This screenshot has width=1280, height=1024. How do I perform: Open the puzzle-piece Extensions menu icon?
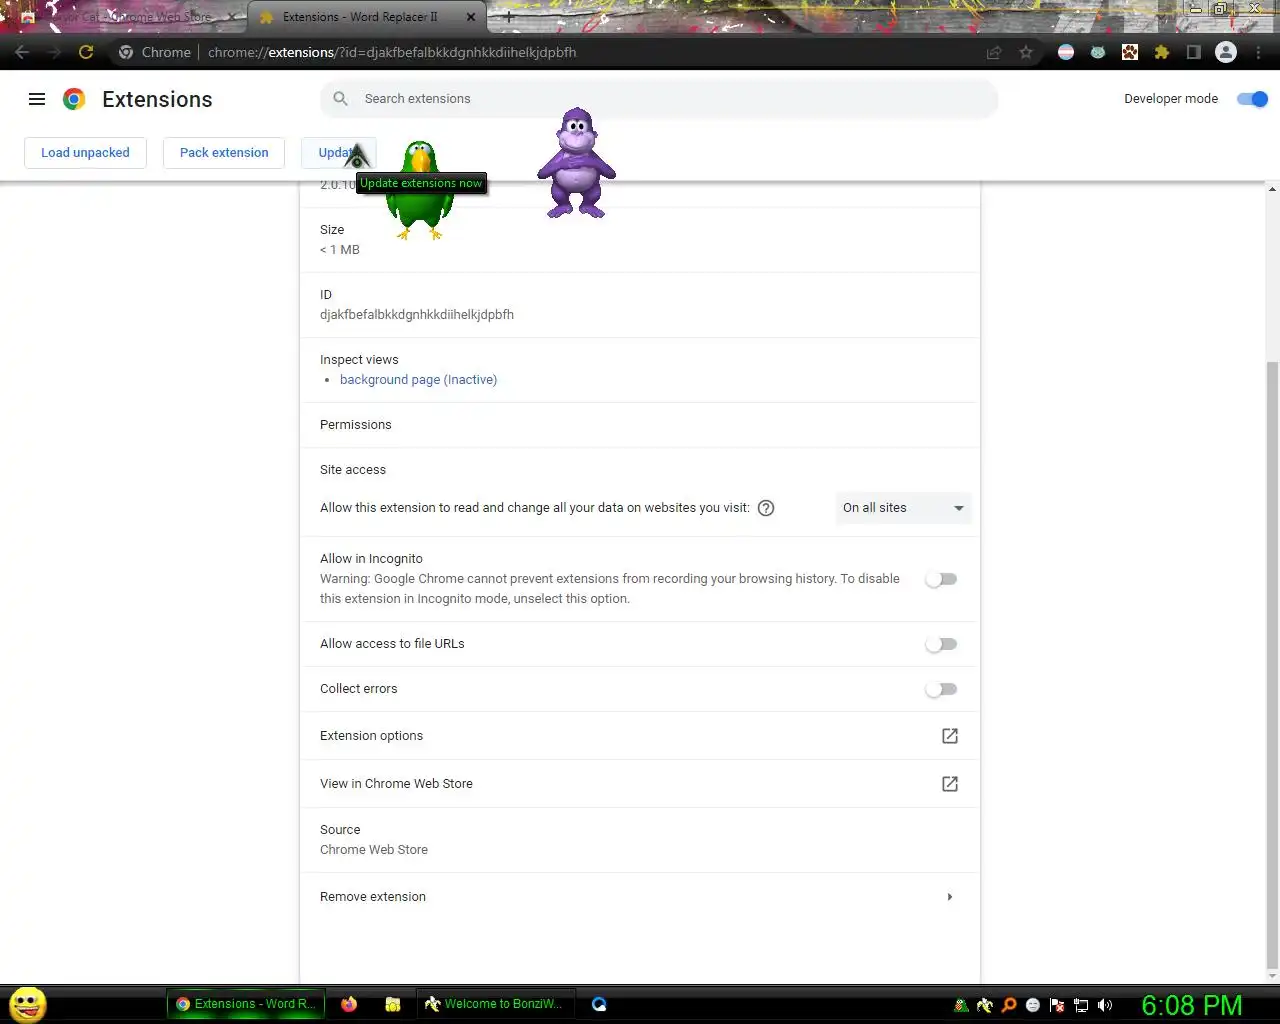[1162, 52]
